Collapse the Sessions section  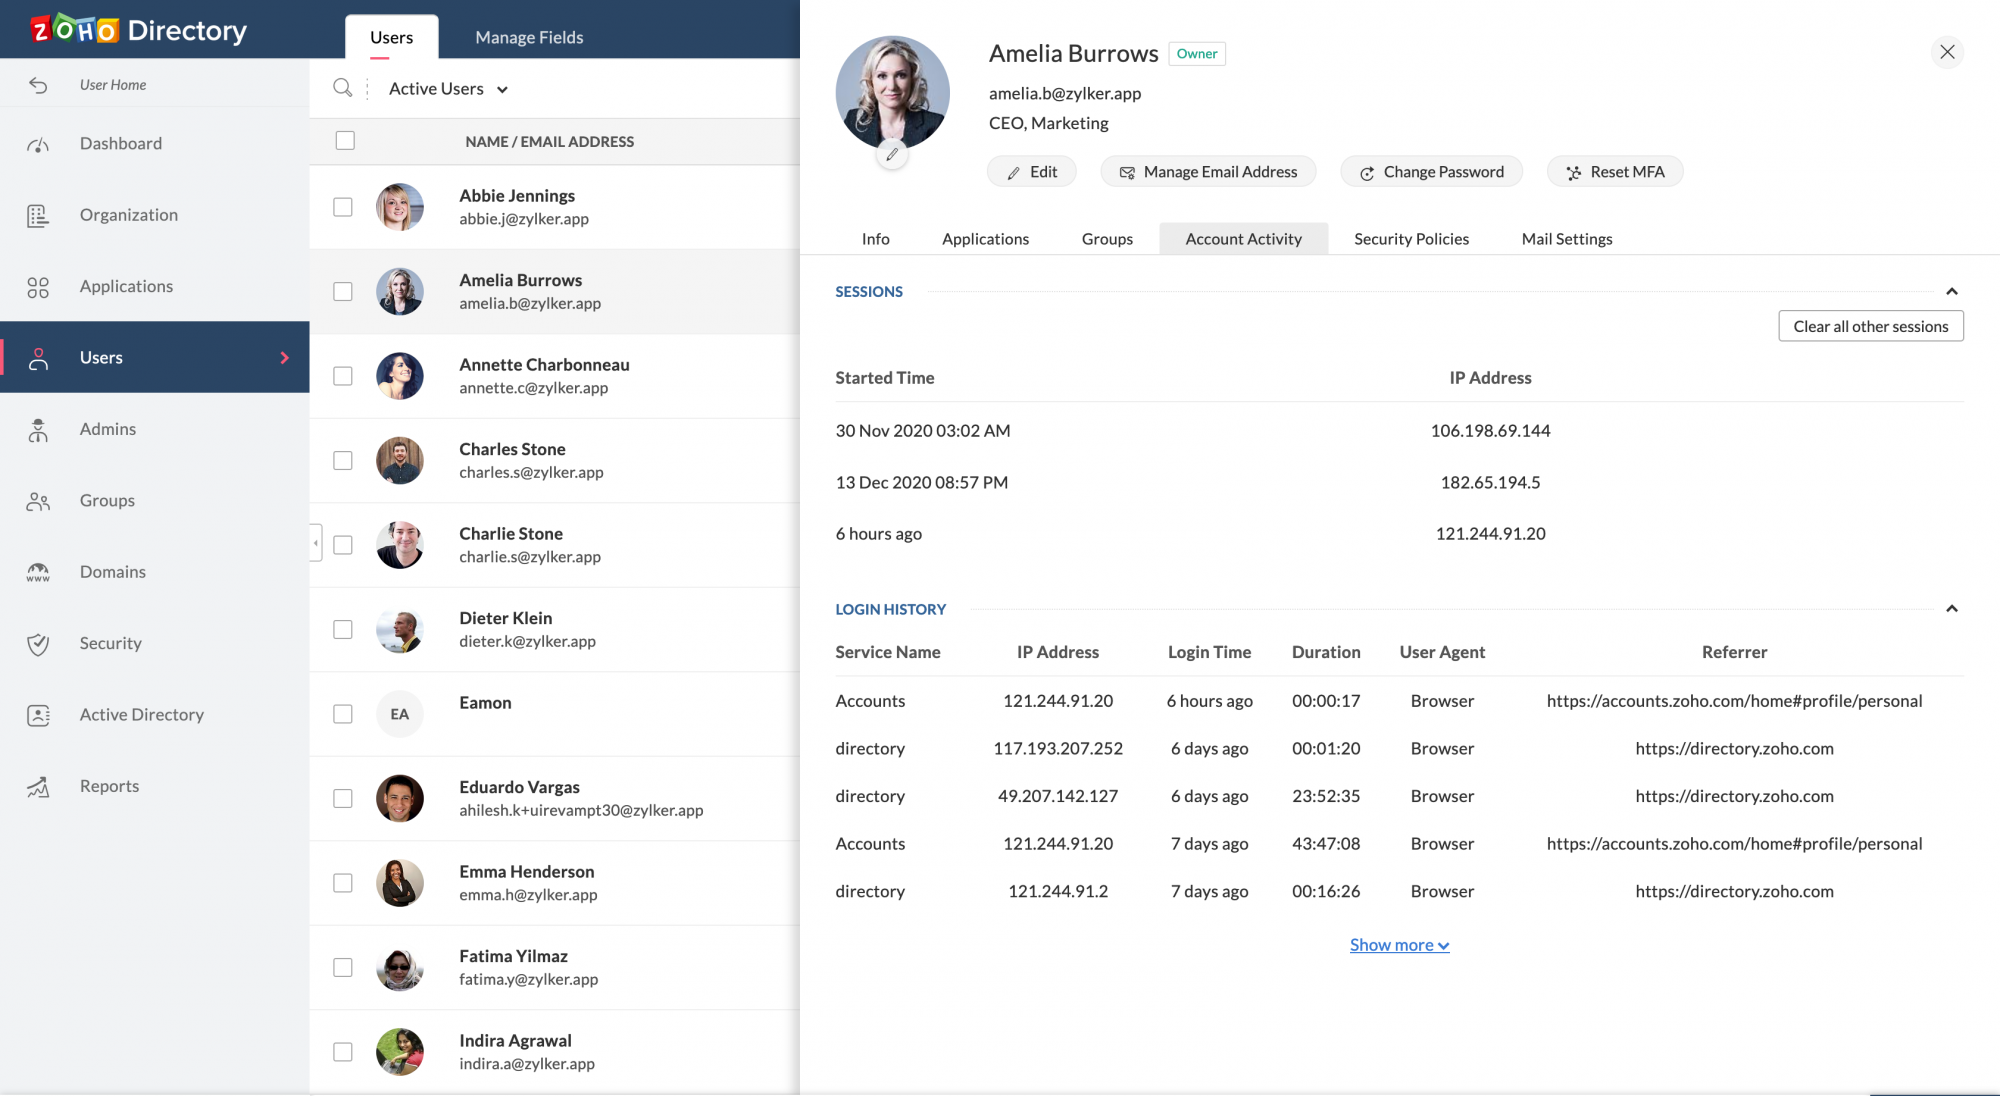click(x=1951, y=292)
